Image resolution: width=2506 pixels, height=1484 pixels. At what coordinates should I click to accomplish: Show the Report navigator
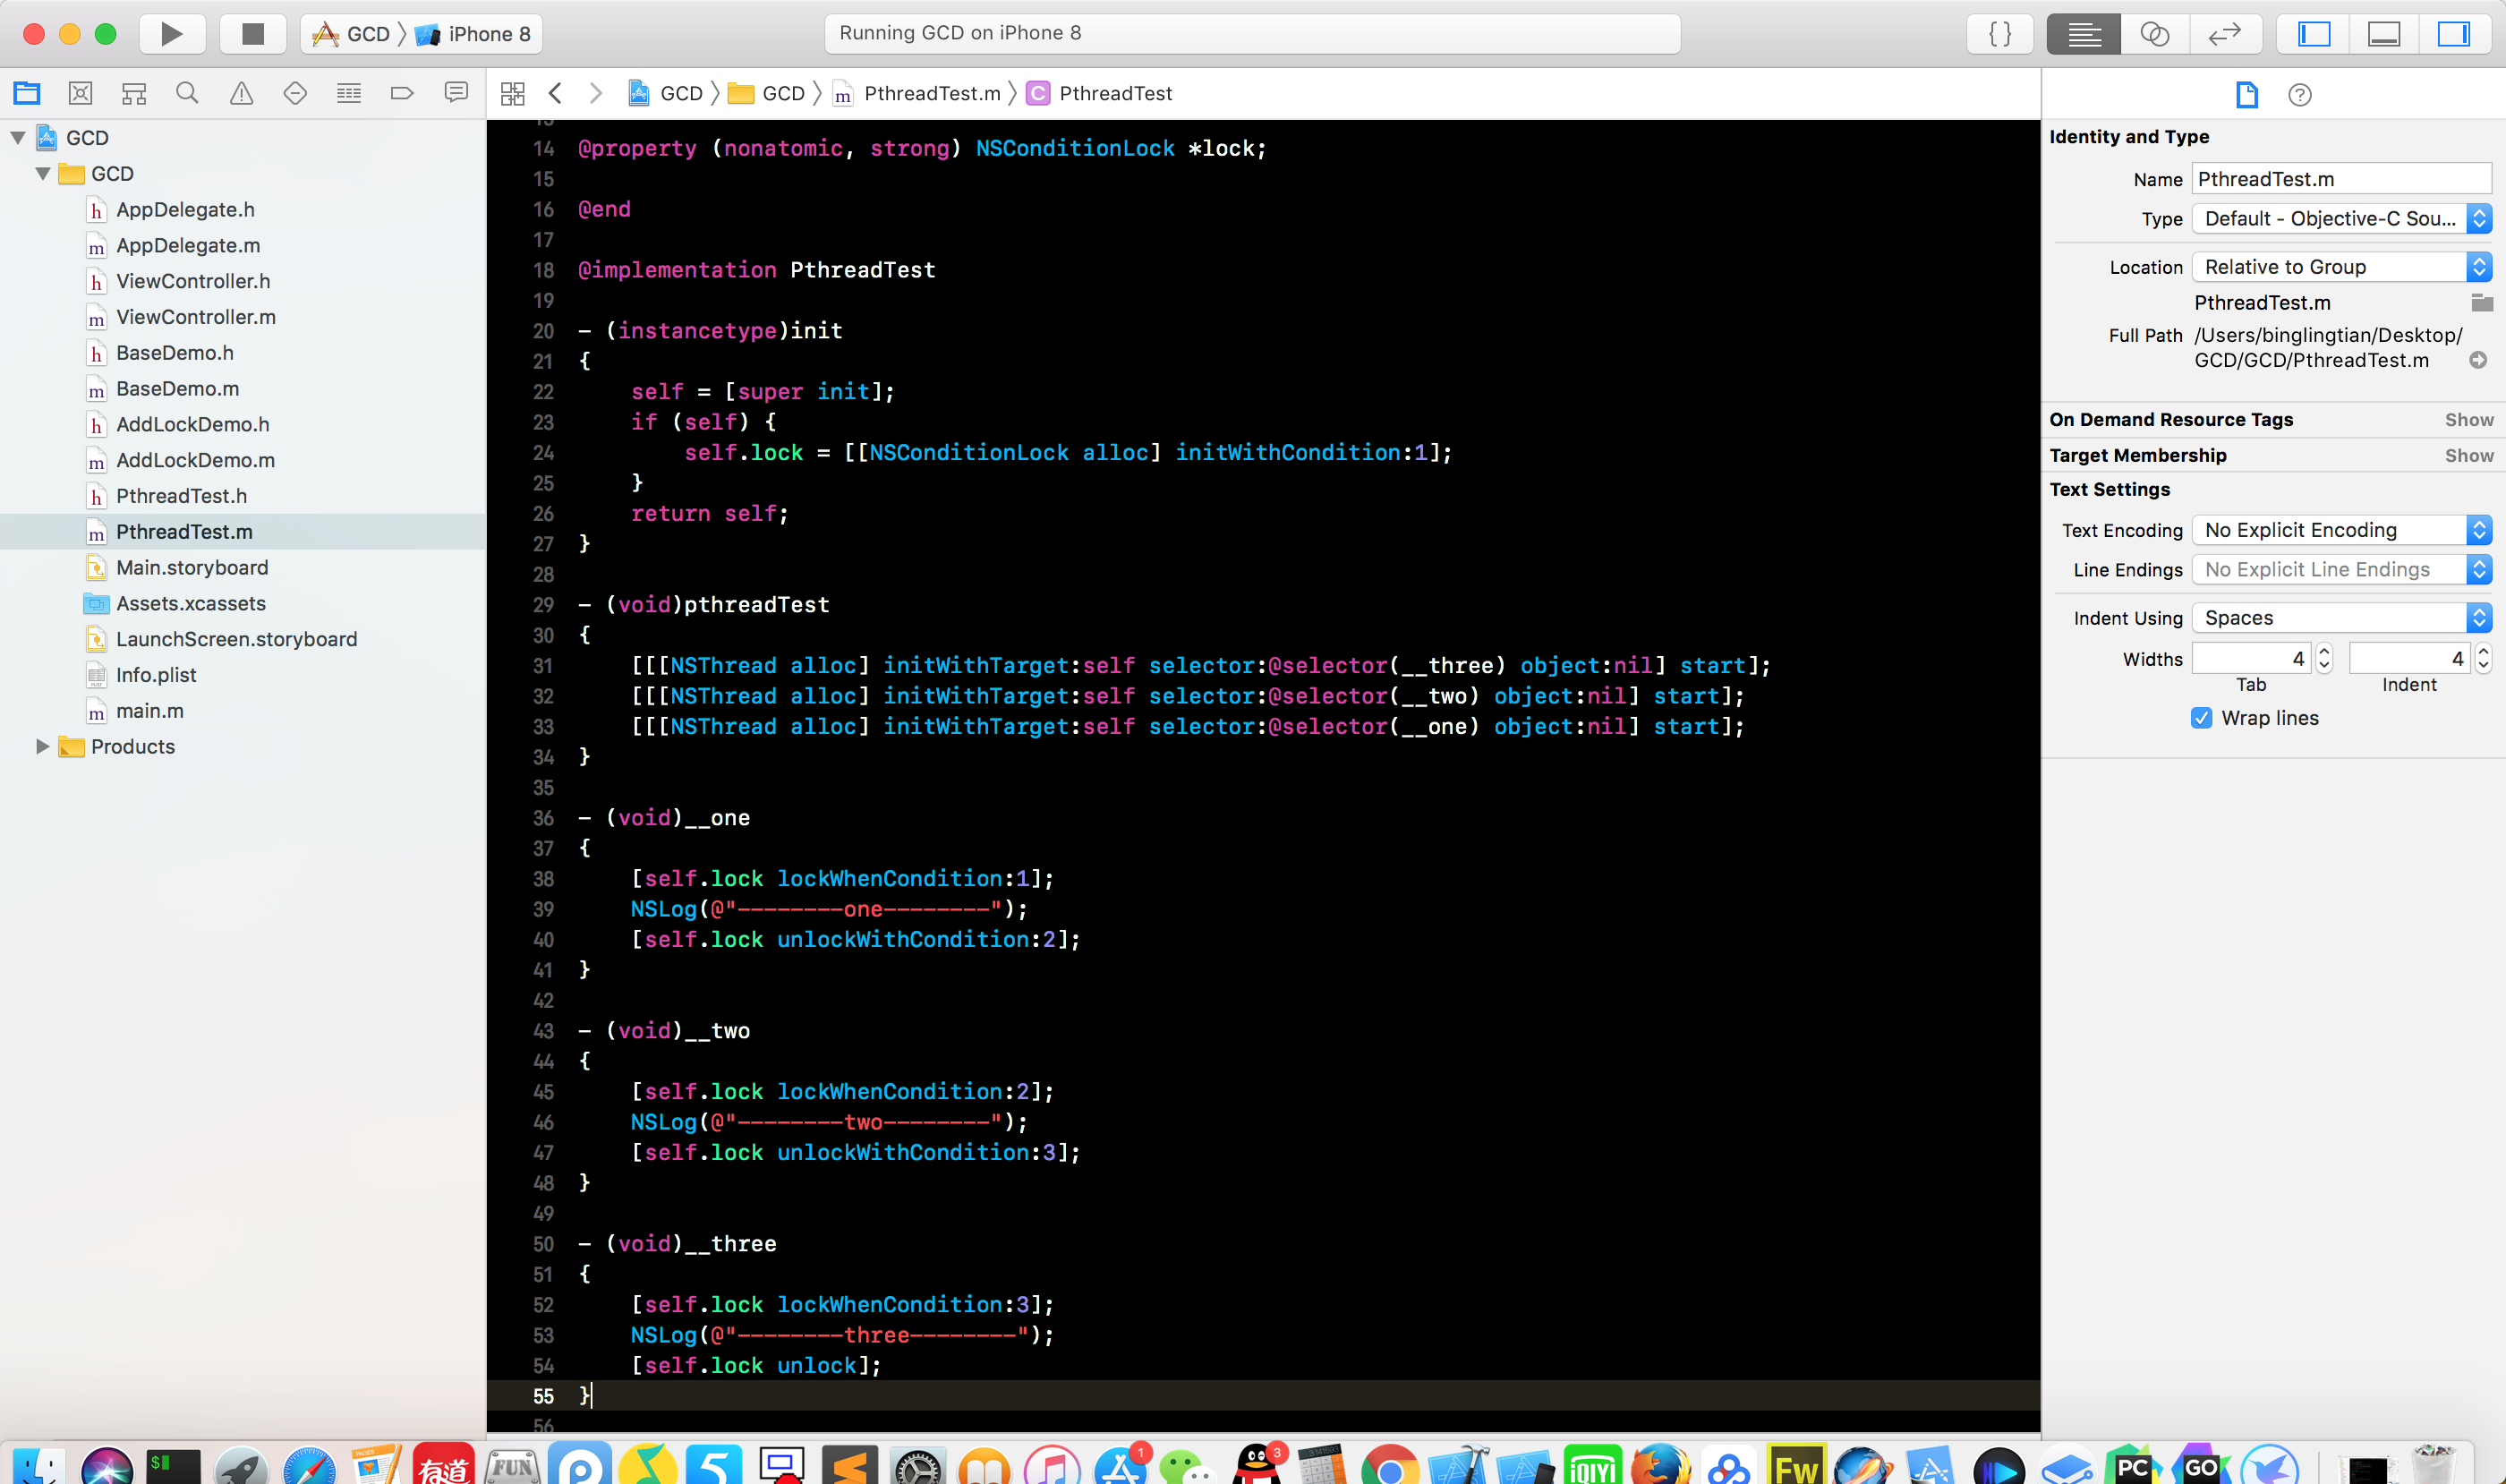click(x=456, y=93)
